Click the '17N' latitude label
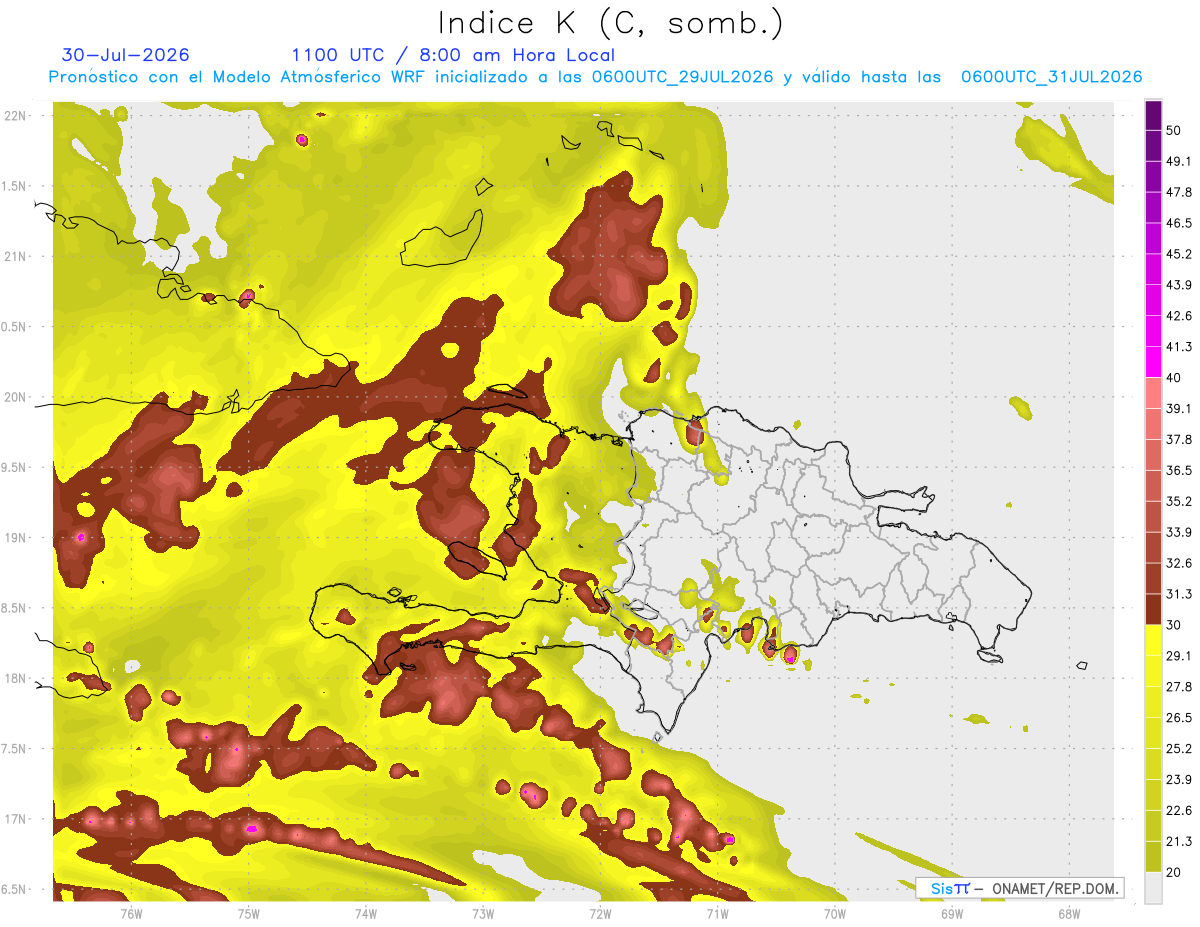Image resolution: width=1200 pixels, height=927 pixels. click(16, 819)
